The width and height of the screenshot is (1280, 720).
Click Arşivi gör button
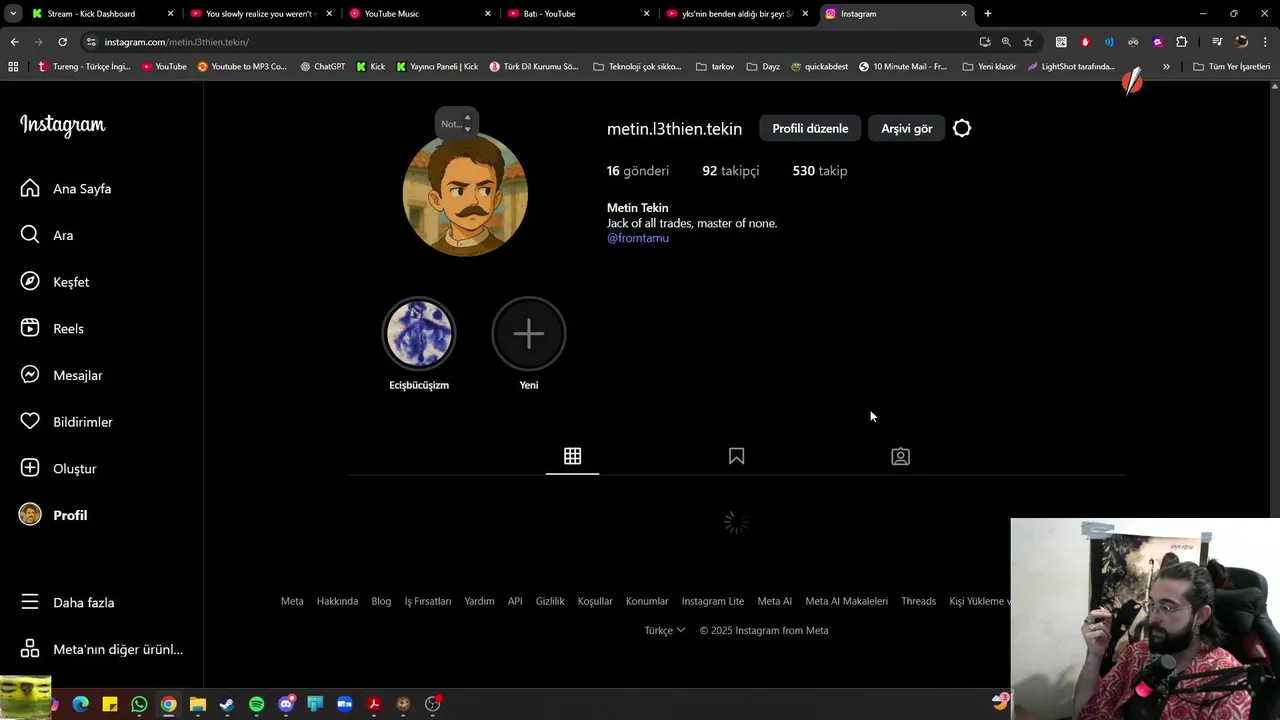[x=906, y=128]
